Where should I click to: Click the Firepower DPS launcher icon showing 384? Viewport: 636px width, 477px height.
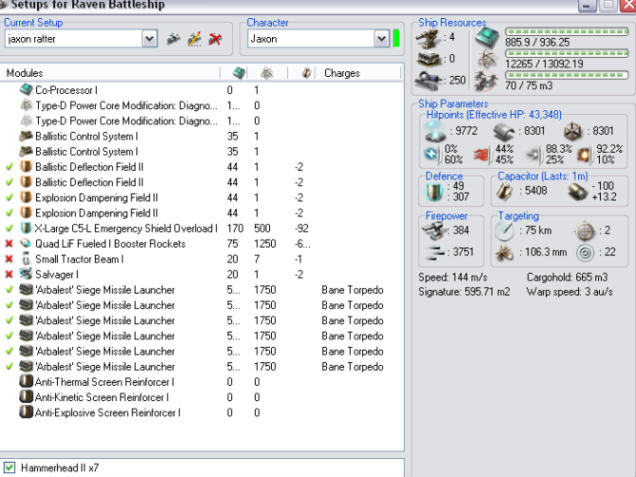click(x=435, y=230)
